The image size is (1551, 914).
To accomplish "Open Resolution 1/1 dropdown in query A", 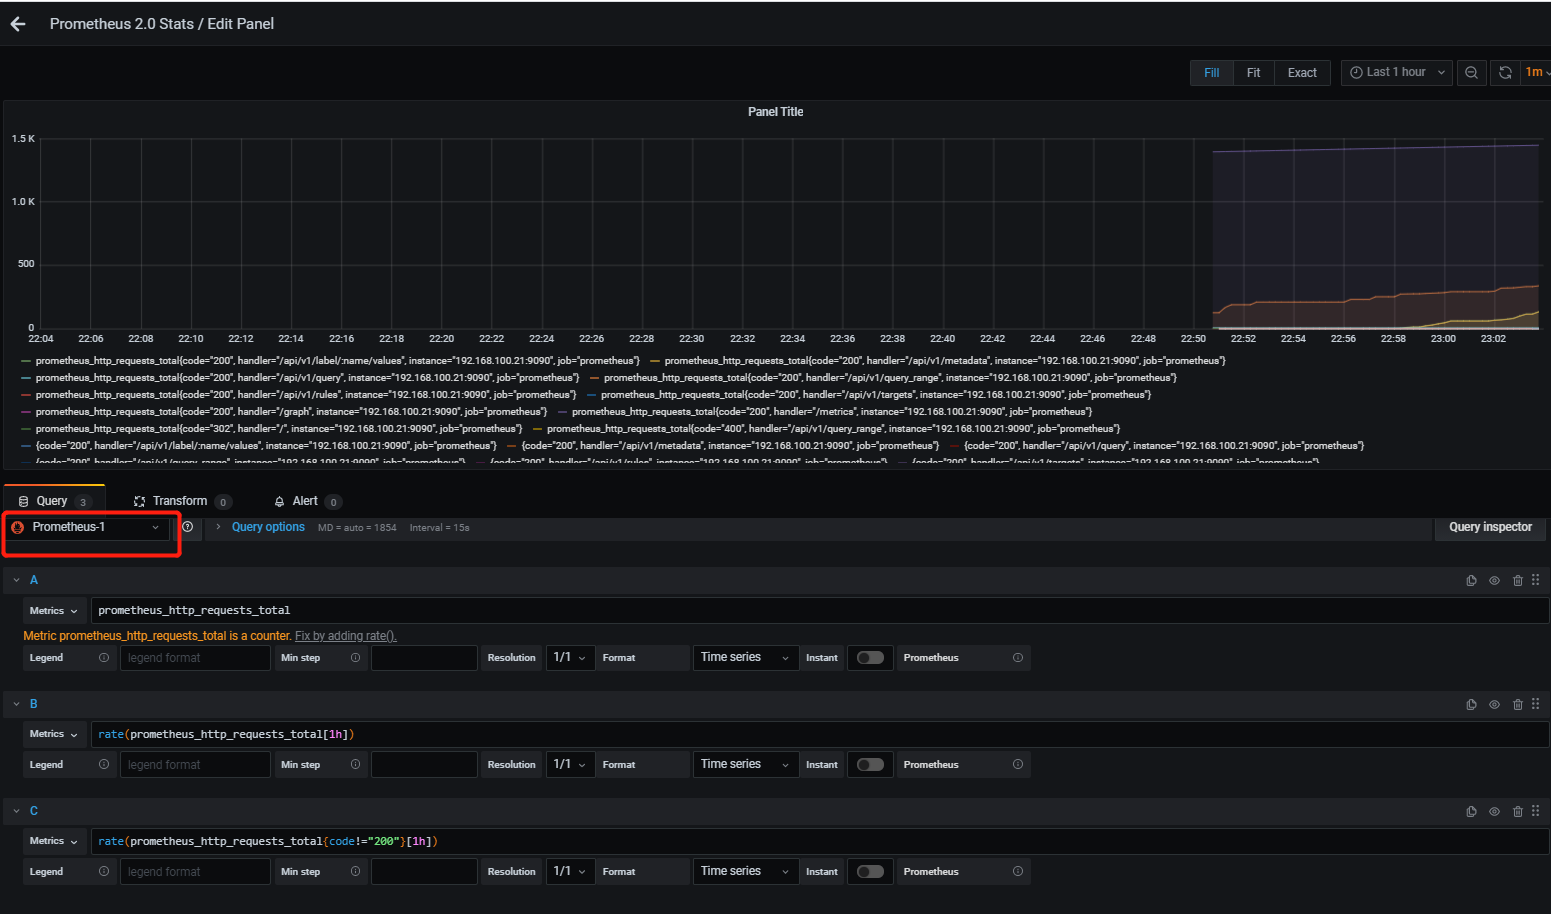I will click(x=570, y=658).
